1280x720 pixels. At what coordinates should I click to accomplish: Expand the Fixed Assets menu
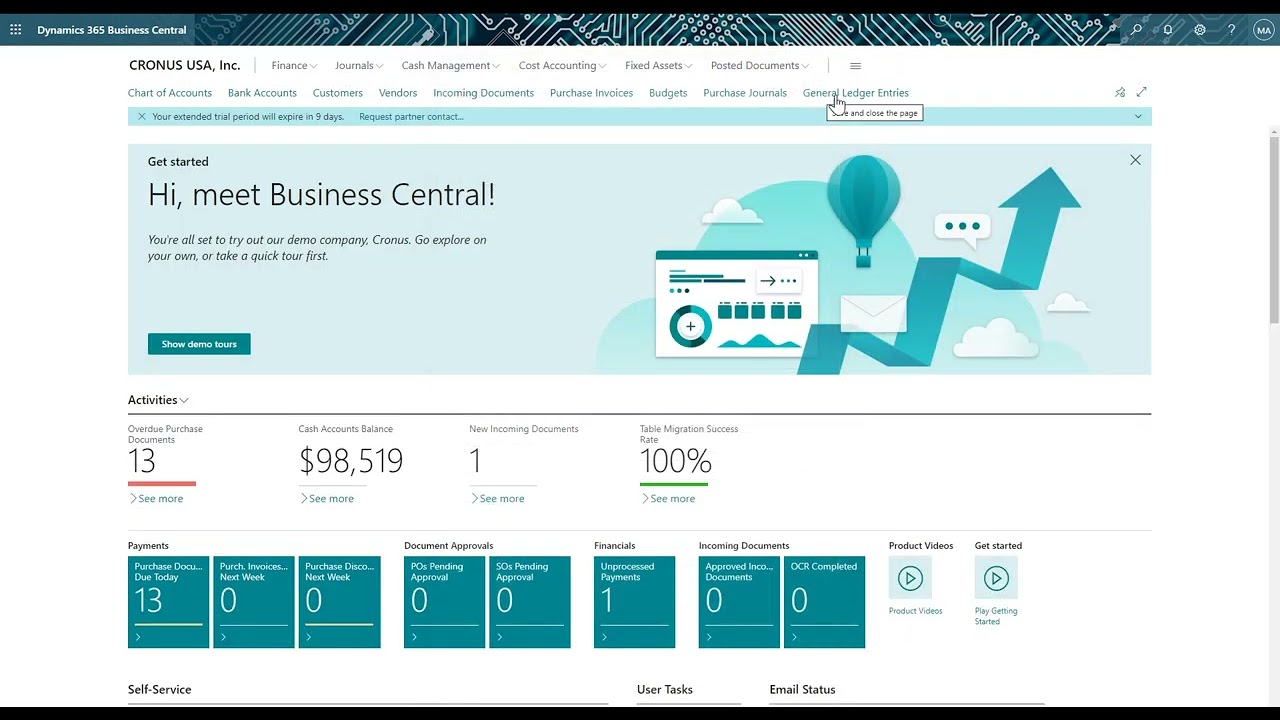659,66
